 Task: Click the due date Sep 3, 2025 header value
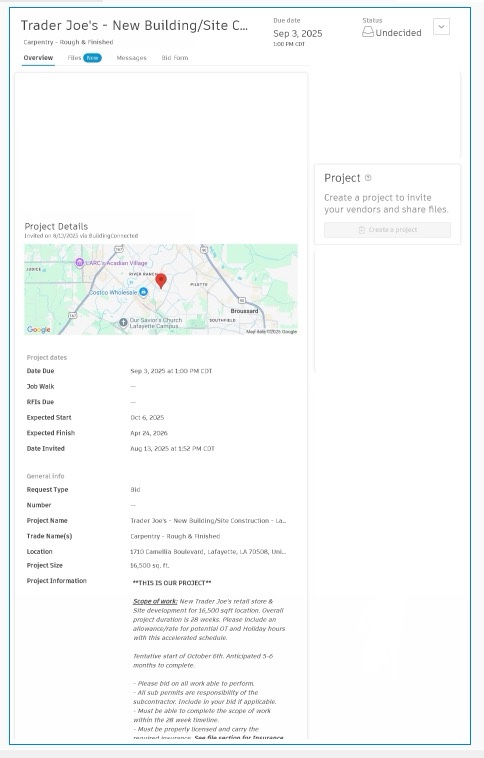pos(297,33)
